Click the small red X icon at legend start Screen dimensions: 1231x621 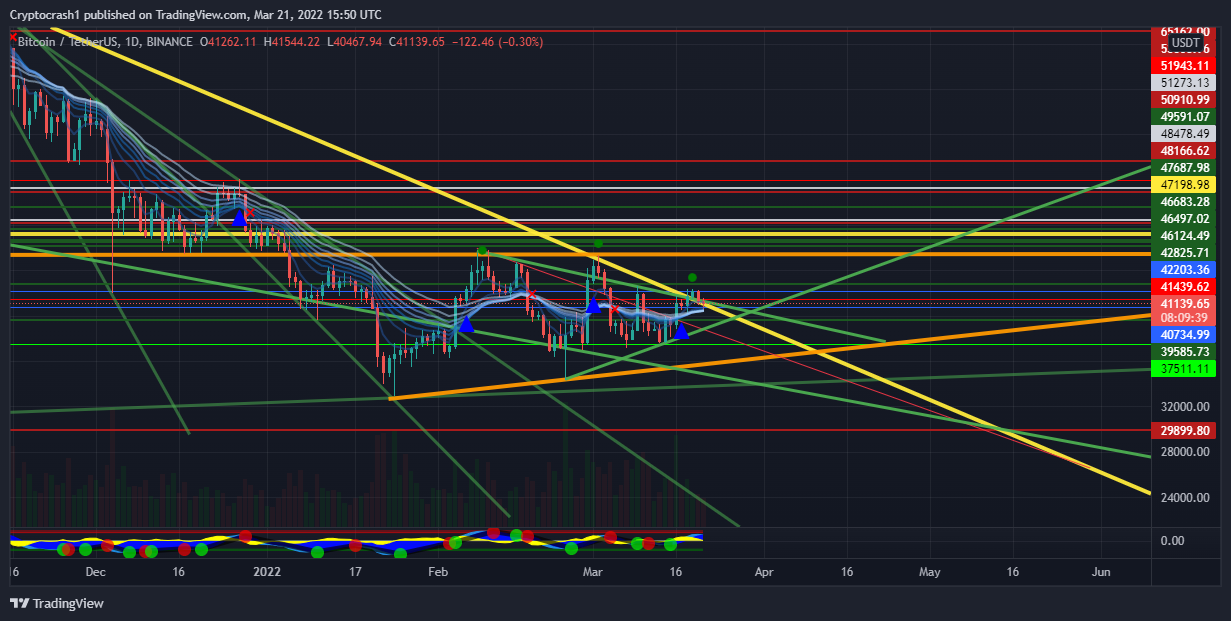tap(12, 35)
